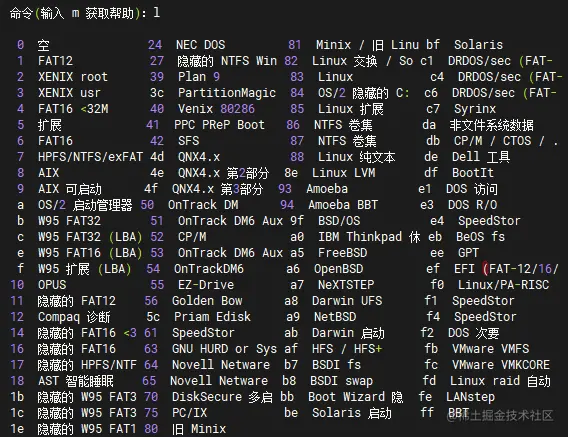Select the "OnTrackDM6" entry code 54
Screen dimensions: 568x437
tap(209, 269)
